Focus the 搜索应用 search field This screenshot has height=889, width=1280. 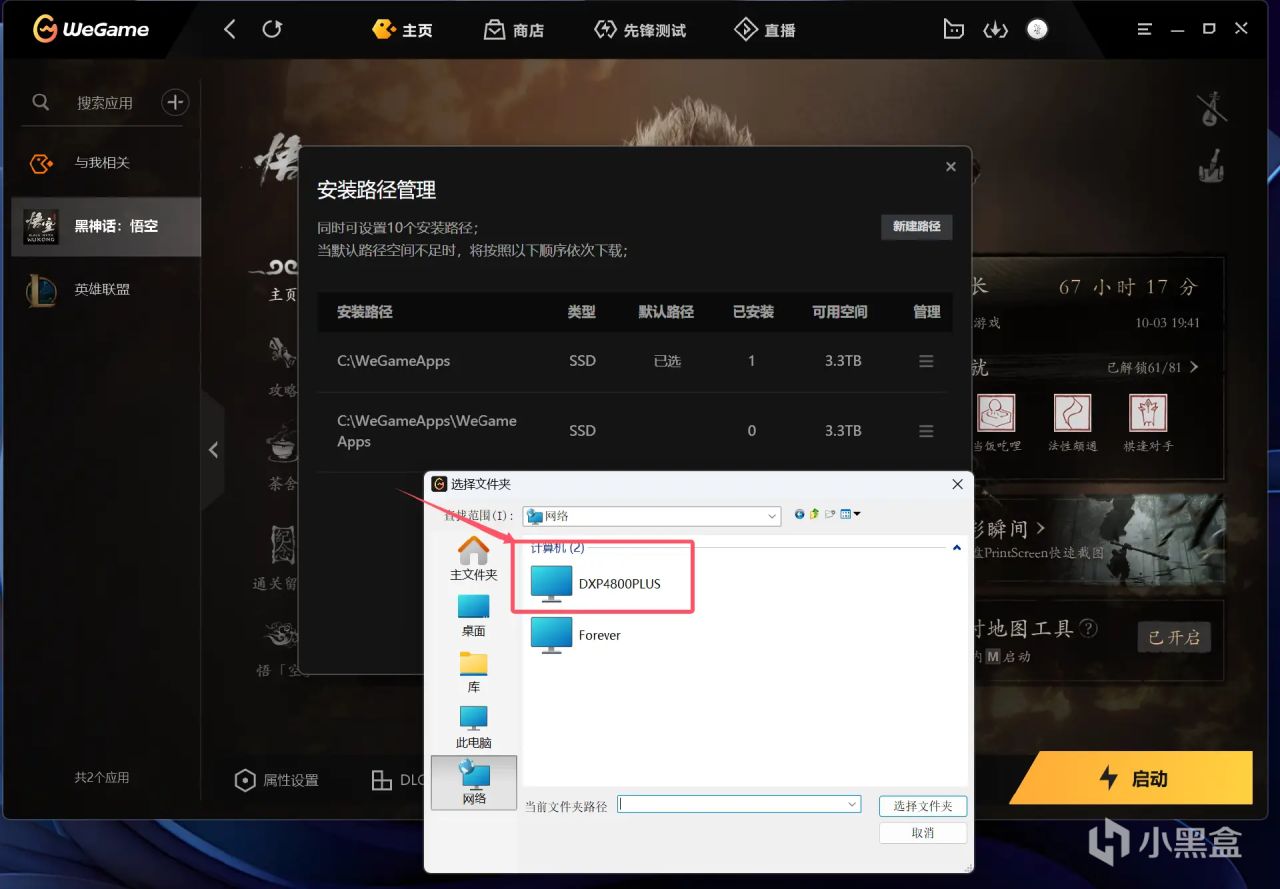(104, 103)
